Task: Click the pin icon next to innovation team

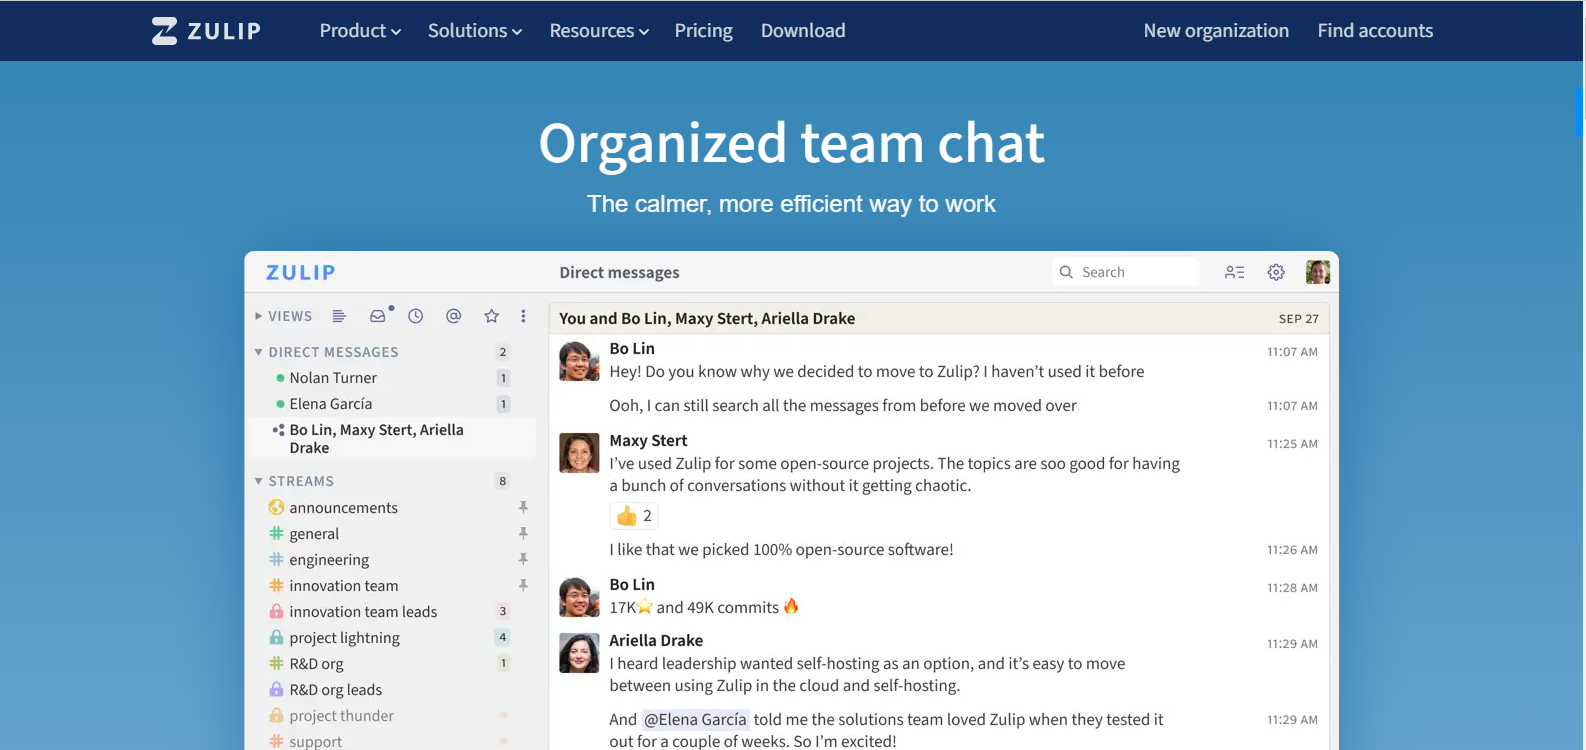Action: click(x=523, y=586)
